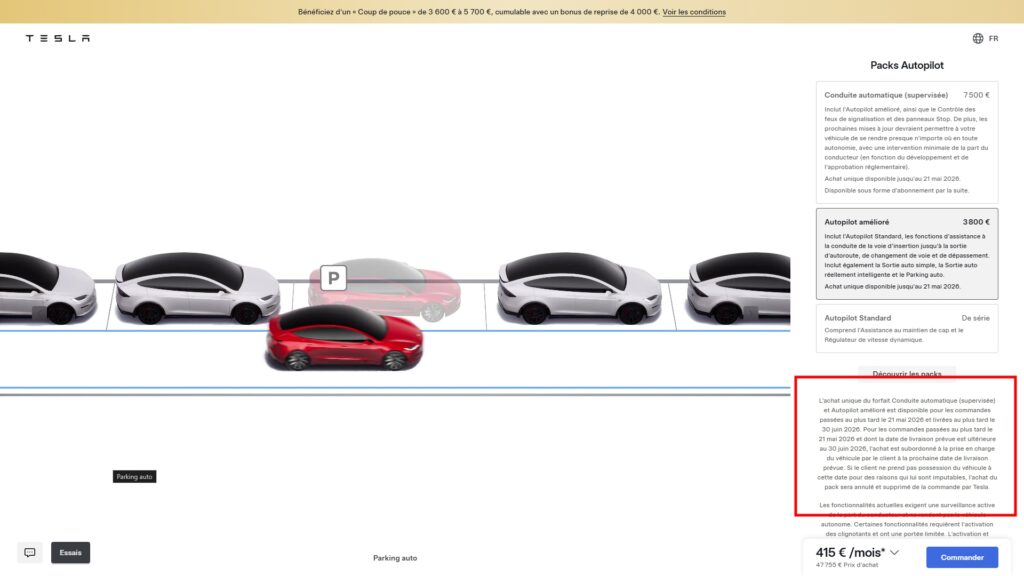Click the P parking sign icon

[333, 278]
